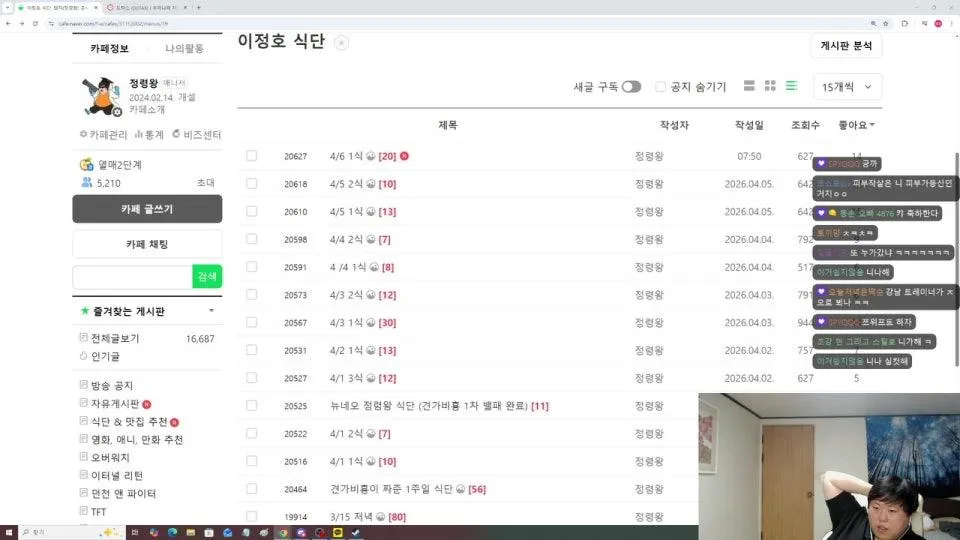Viewport: 960px width, 540px height.
Task: Select checkbox for post 20573
Action: click(252, 294)
